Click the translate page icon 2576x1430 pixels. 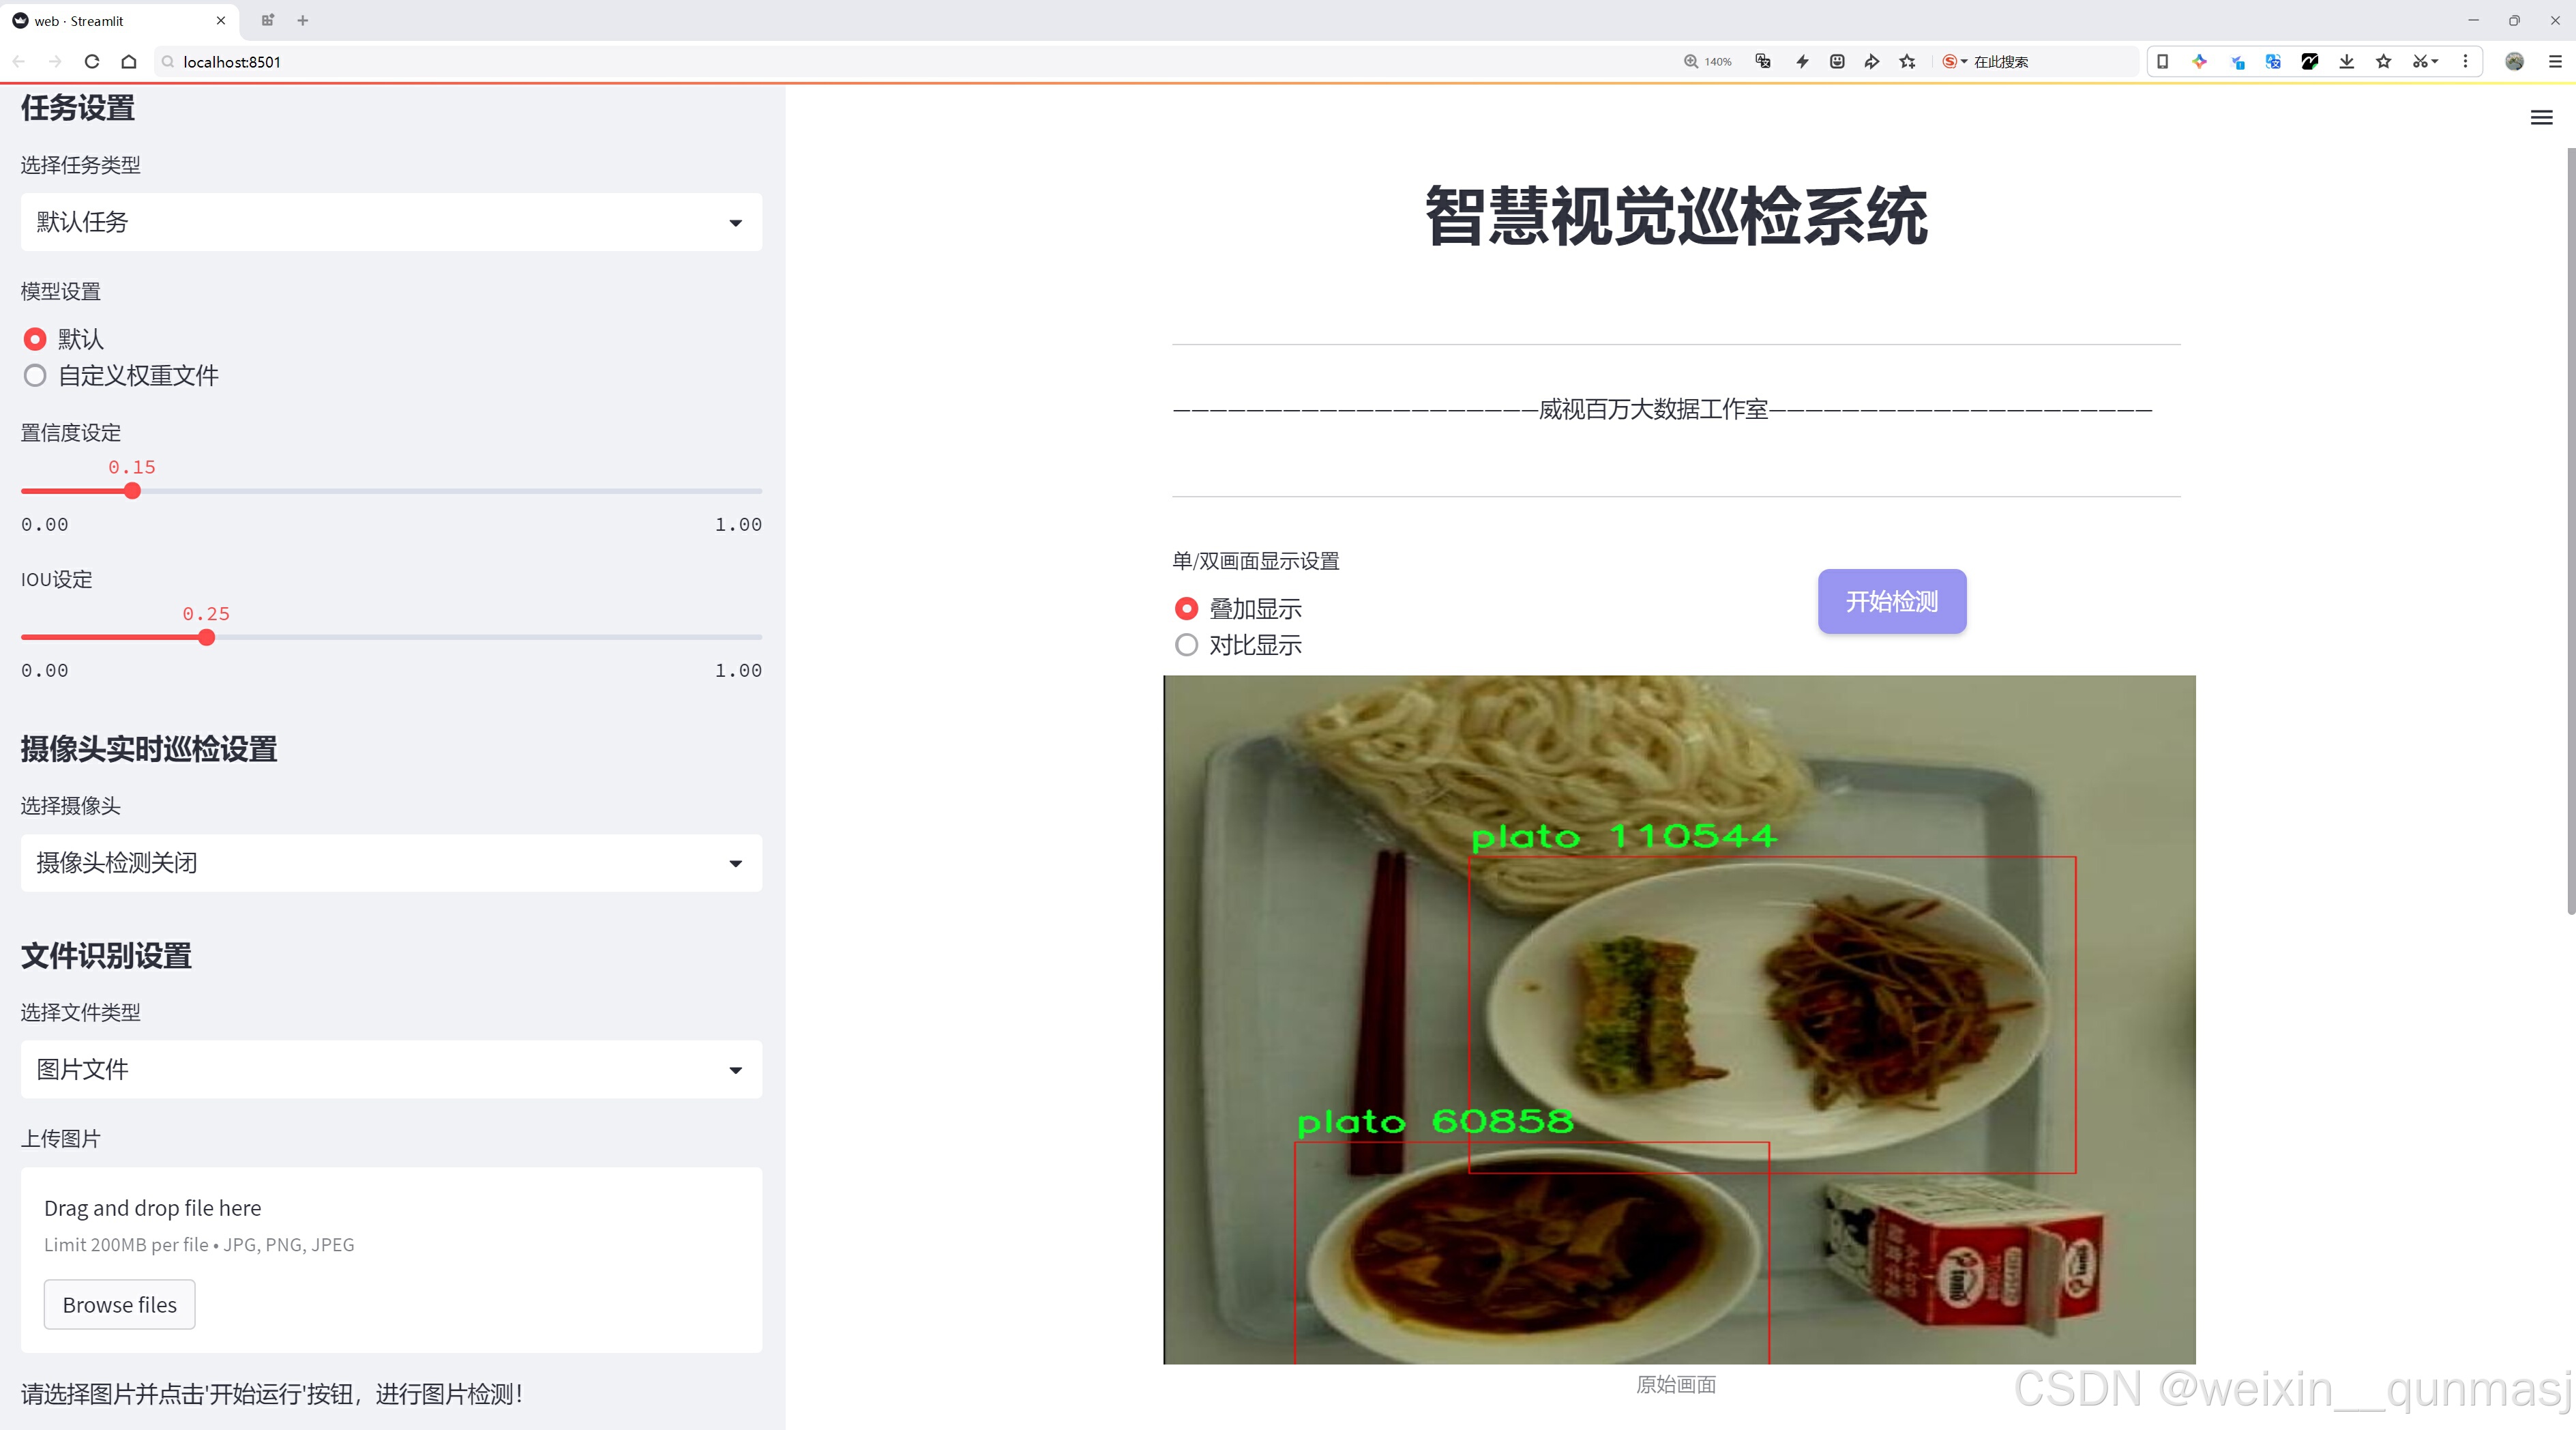click(x=1763, y=62)
